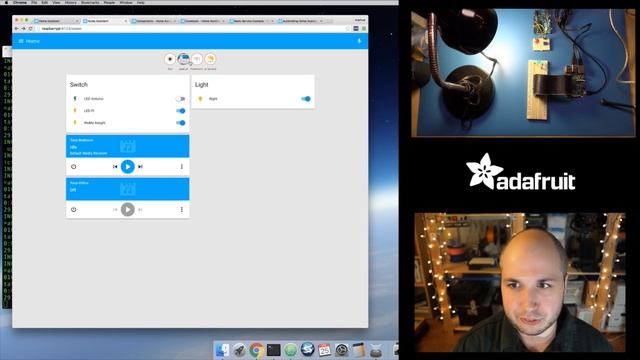
Task: Select the first sun state badge
Action: click(x=170, y=59)
